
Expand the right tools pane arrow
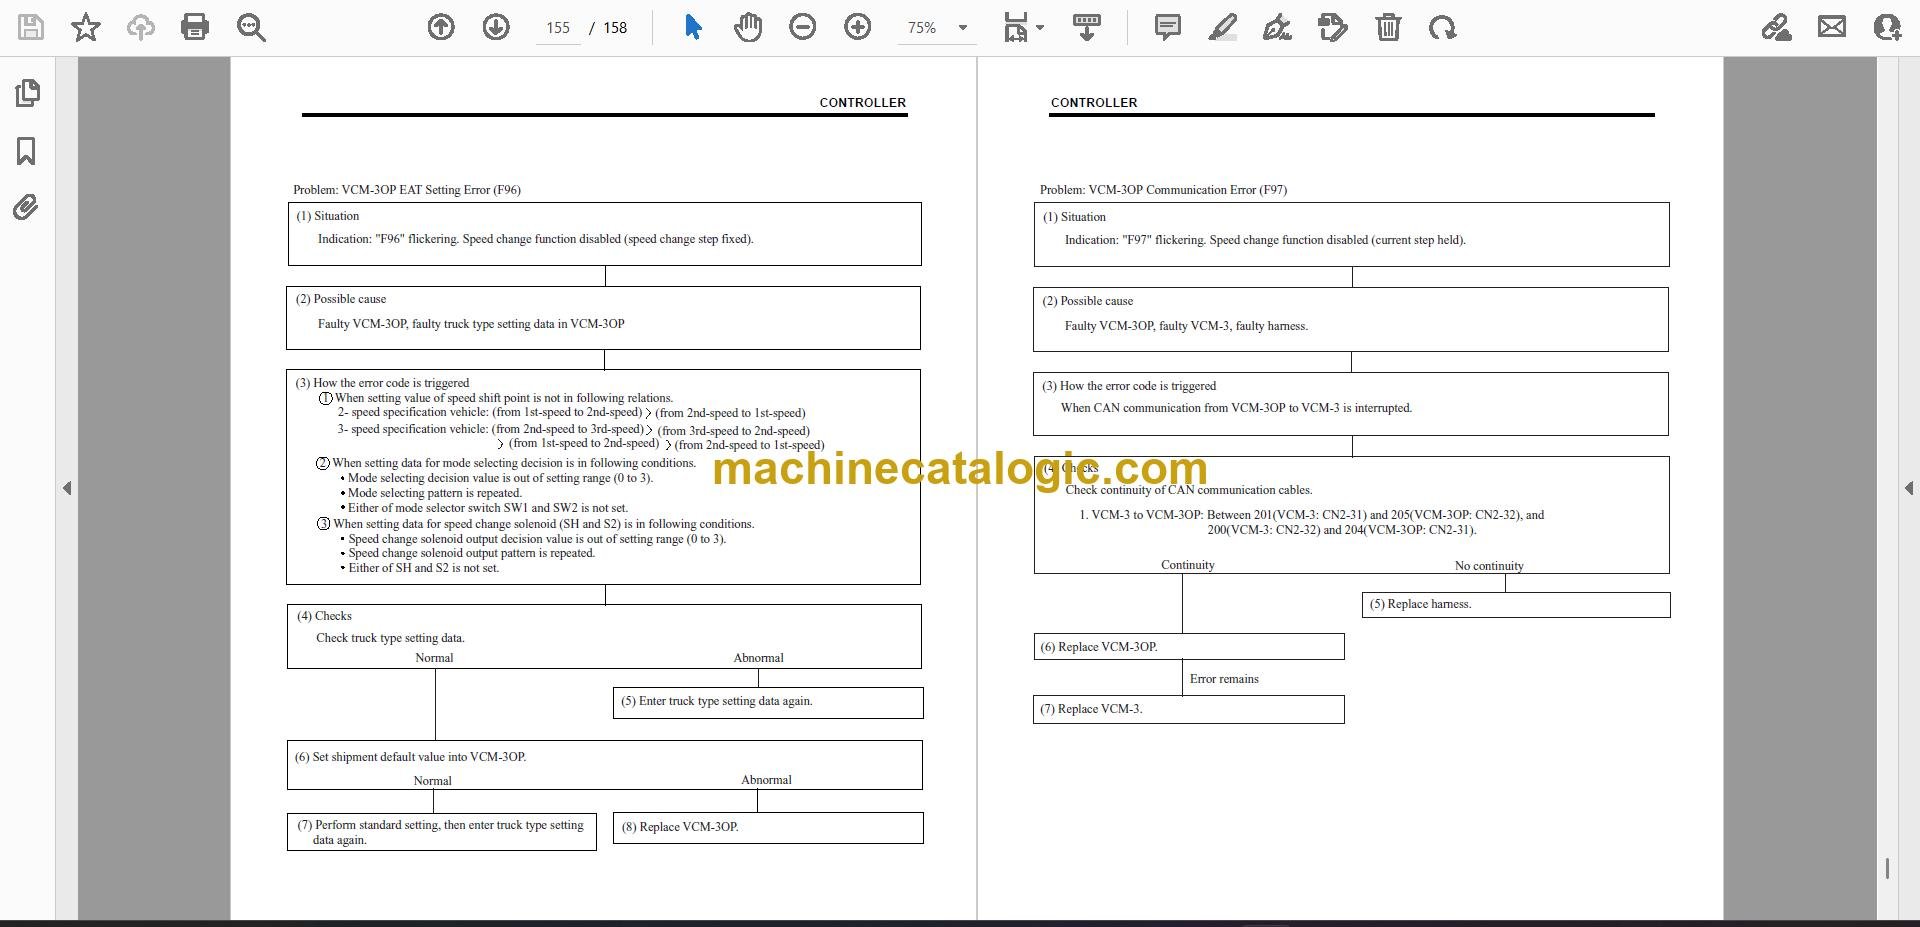point(1908,488)
